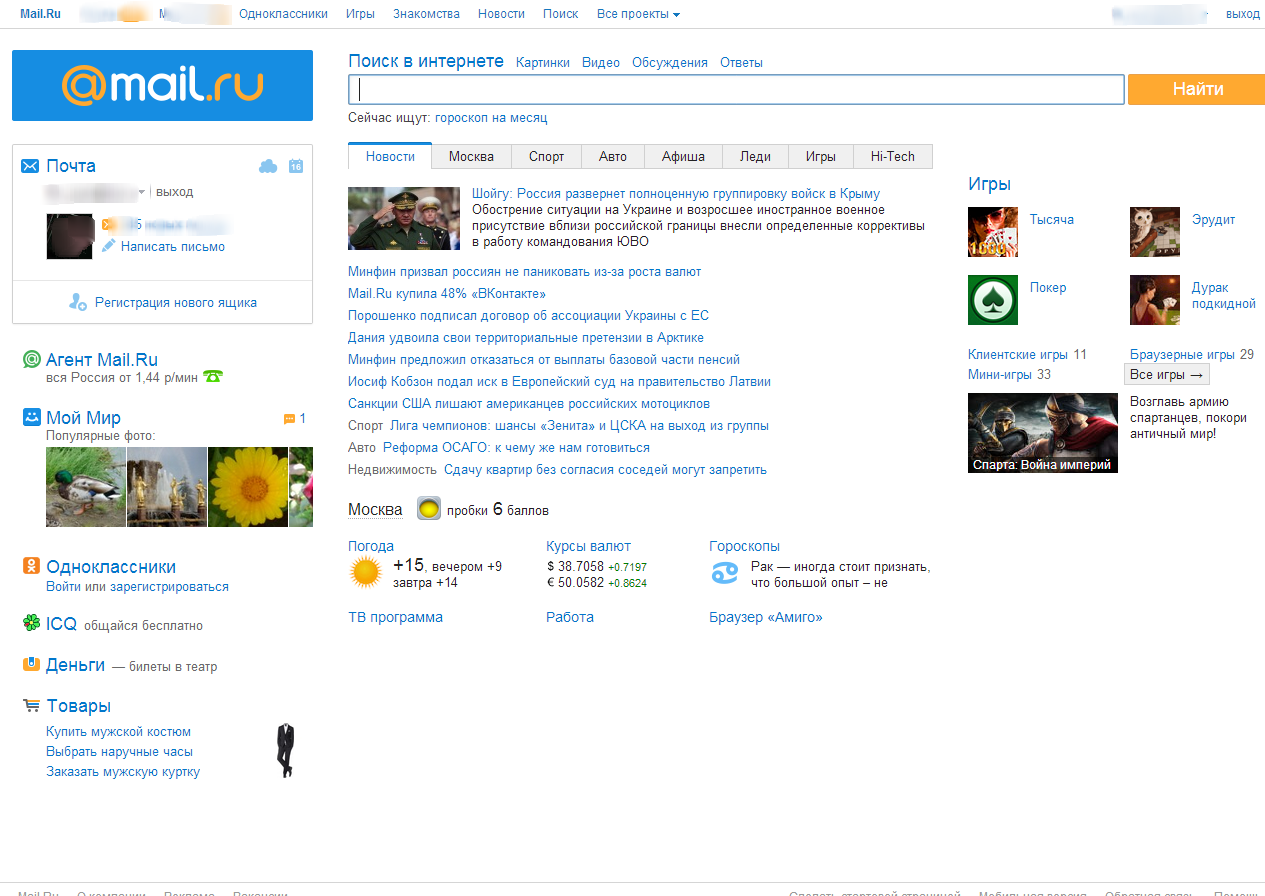Click the Деньги wallet icon
The image size is (1265, 896).
click(x=31, y=664)
